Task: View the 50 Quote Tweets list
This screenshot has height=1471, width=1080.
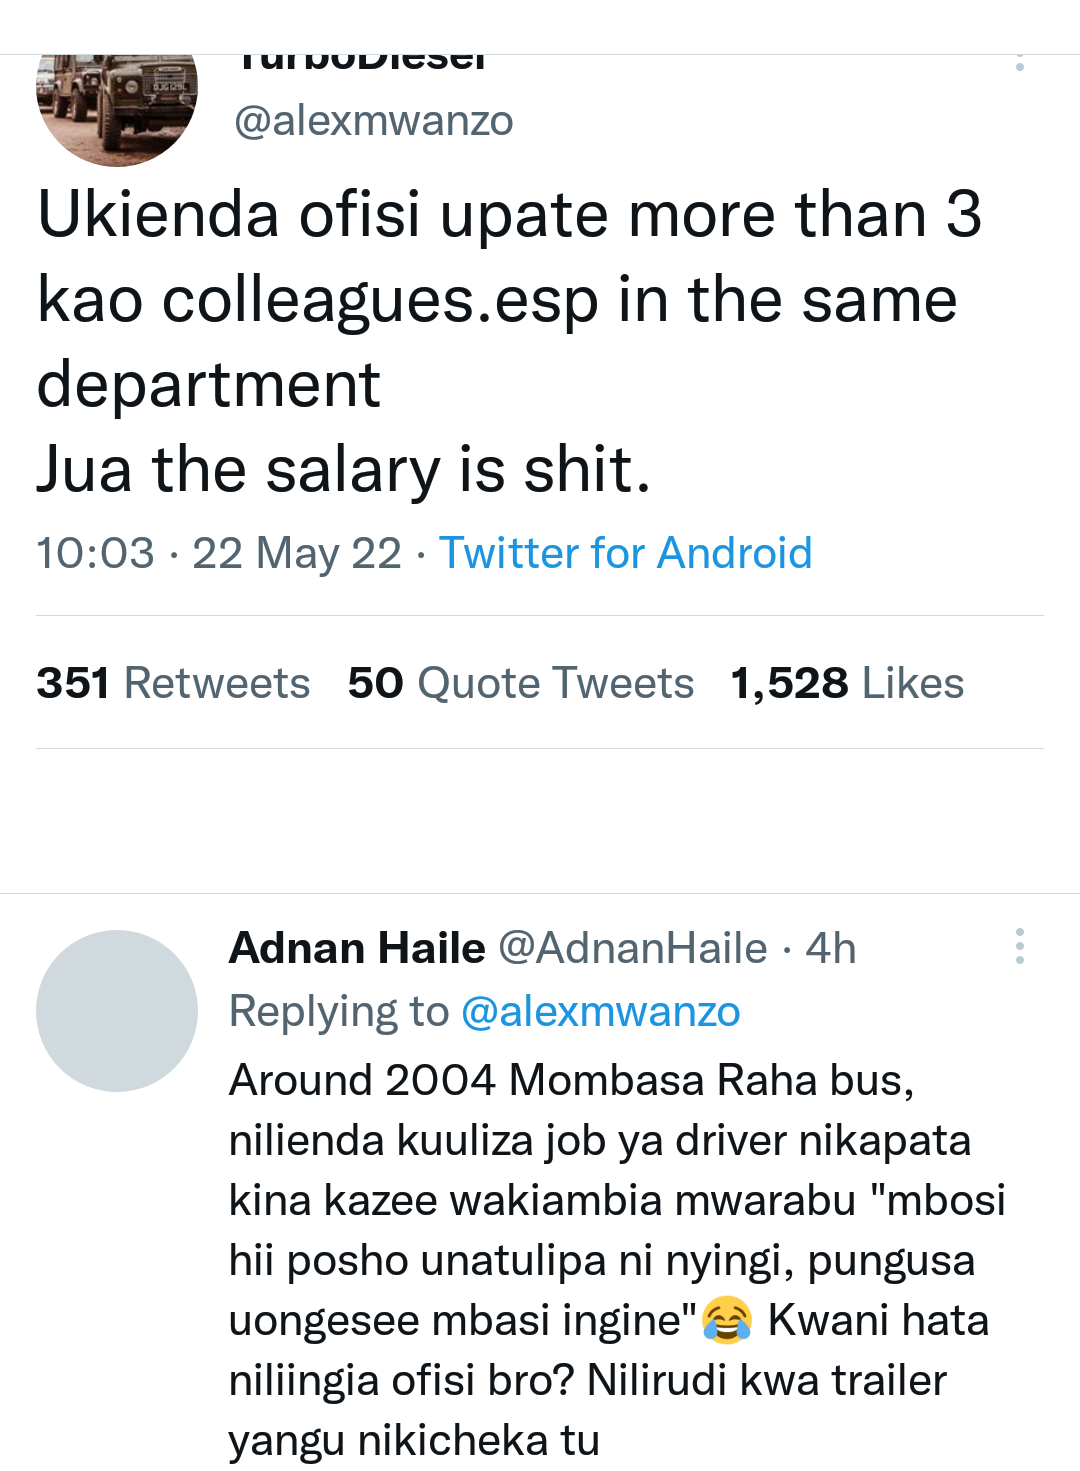Action: [x=520, y=683]
